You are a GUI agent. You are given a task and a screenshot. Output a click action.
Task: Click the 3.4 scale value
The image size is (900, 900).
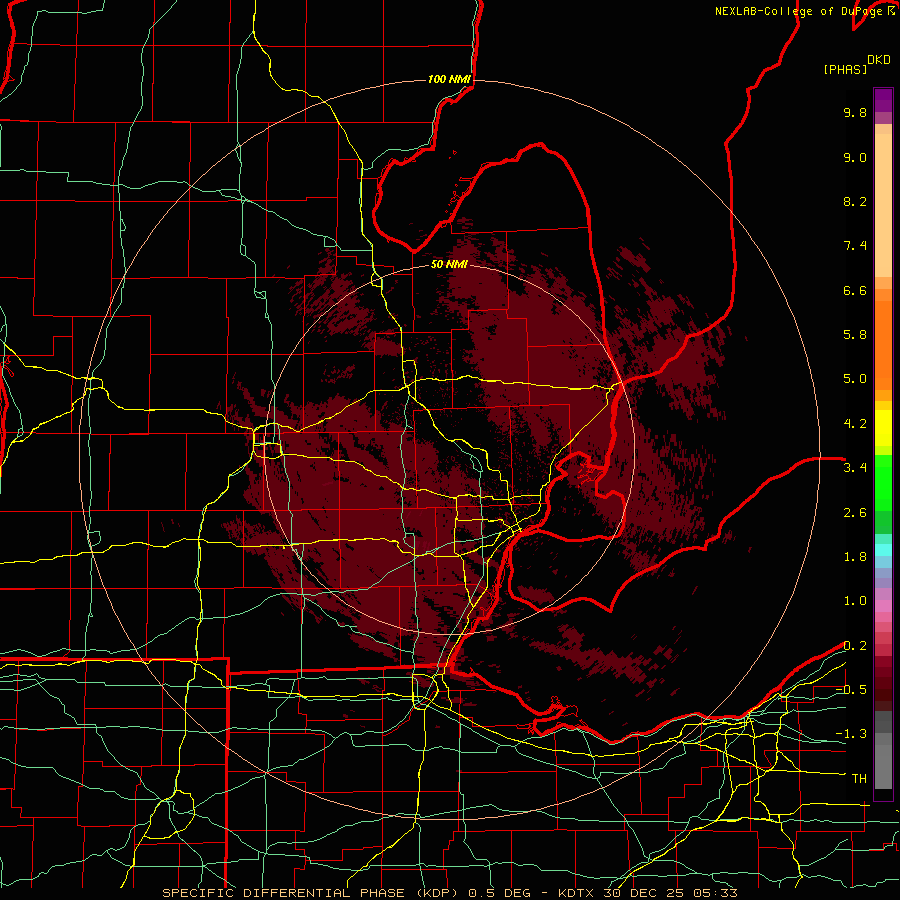[855, 468]
